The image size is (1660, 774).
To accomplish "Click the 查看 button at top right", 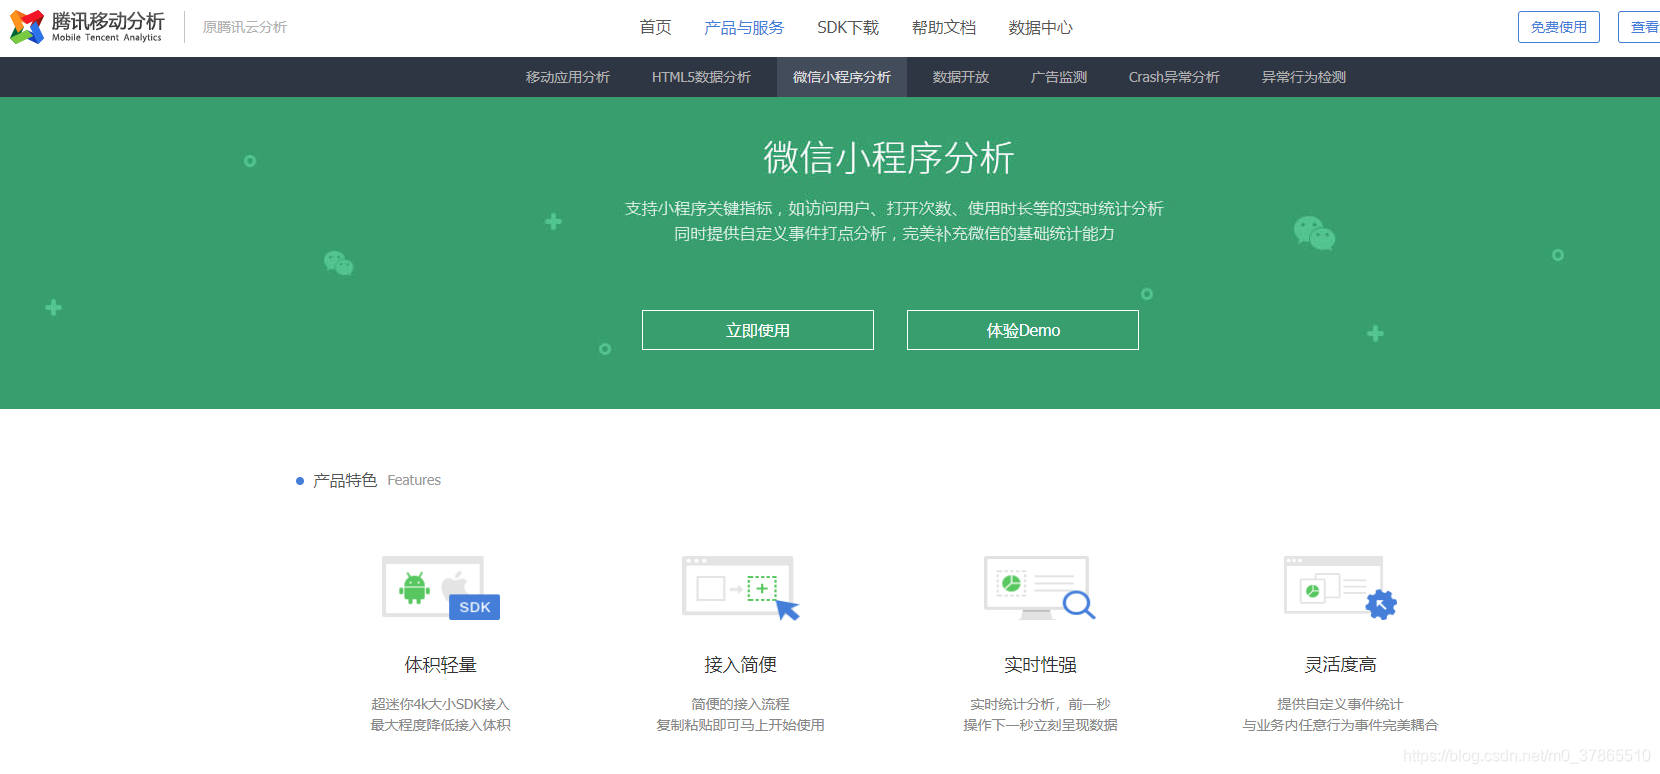I will coord(1640,27).
